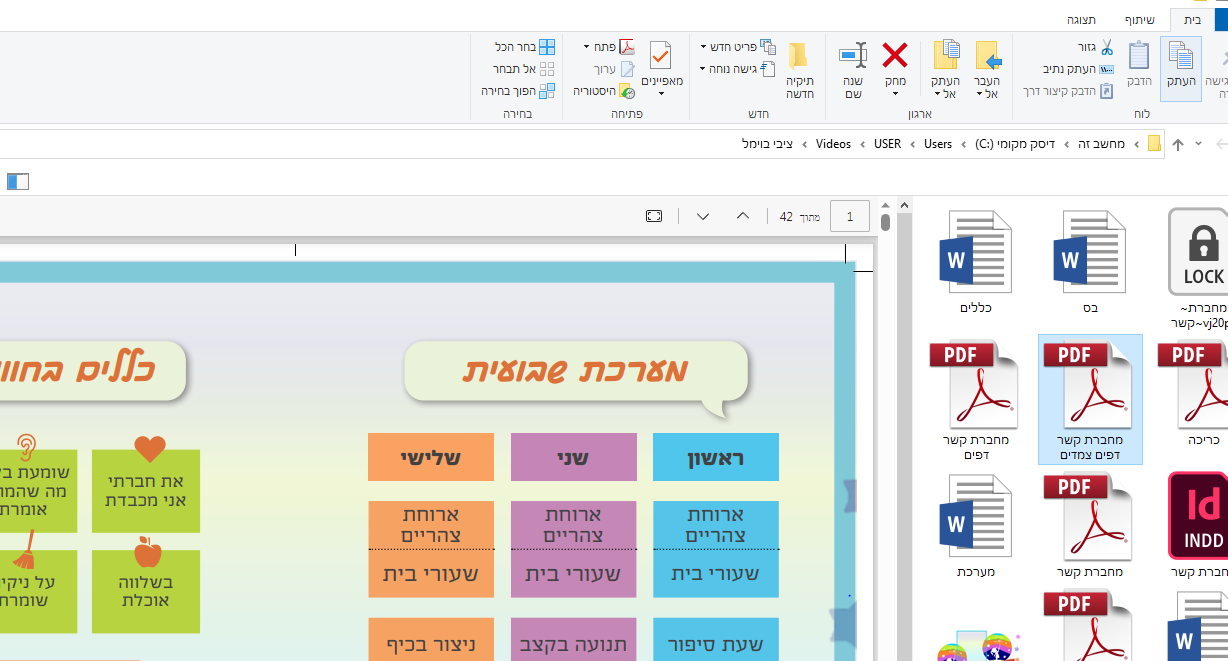Click the preview page number field
Image resolution: width=1228 pixels, height=661 pixels.
coord(850,216)
